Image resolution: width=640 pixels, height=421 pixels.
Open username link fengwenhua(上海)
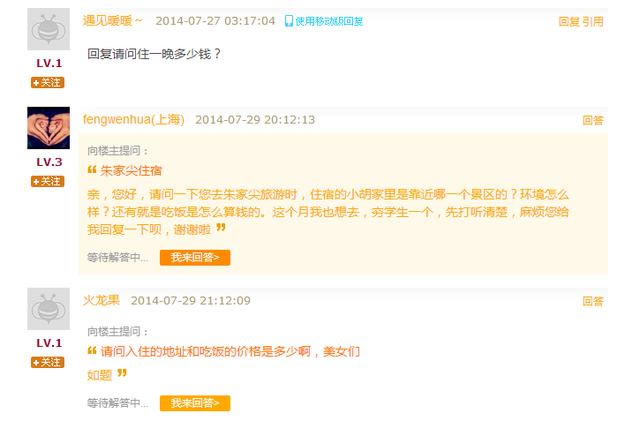(133, 120)
